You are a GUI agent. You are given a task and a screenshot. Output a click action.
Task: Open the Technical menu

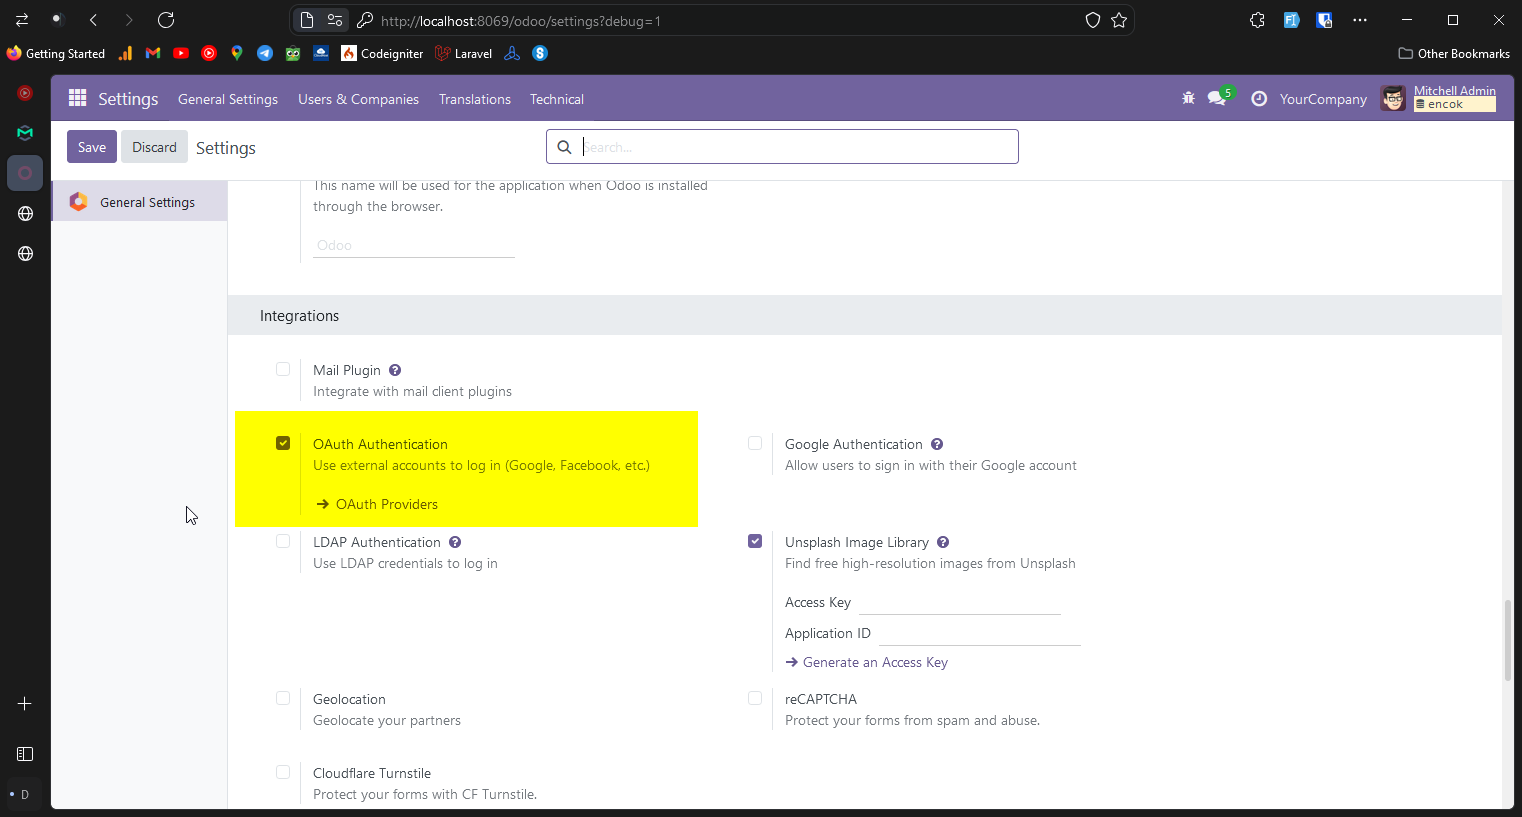(x=557, y=99)
